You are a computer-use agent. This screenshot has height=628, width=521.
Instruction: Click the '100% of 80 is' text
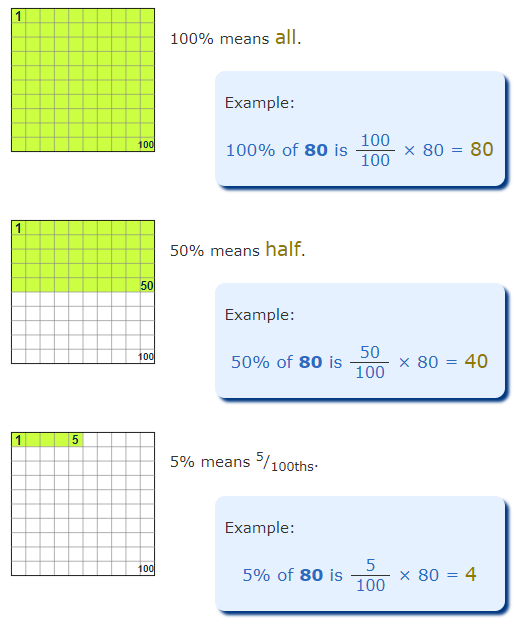[x=287, y=150]
